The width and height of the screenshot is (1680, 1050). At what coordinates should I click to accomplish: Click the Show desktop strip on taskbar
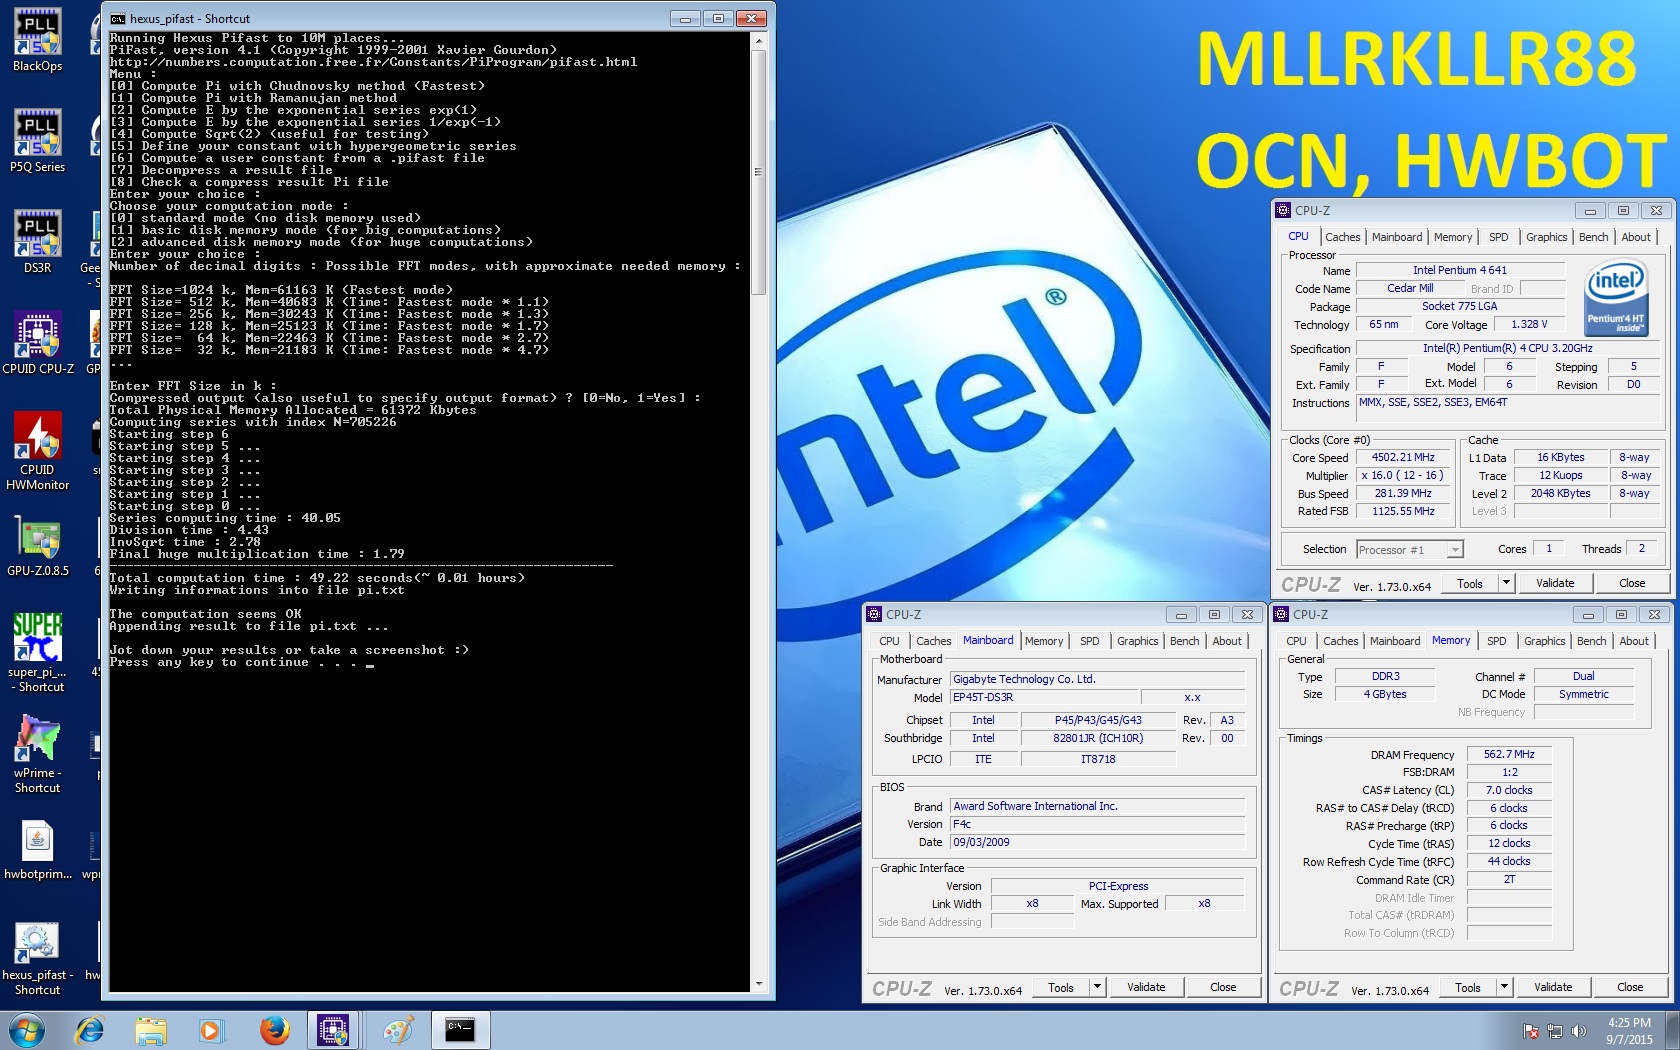coord(1672,1030)
